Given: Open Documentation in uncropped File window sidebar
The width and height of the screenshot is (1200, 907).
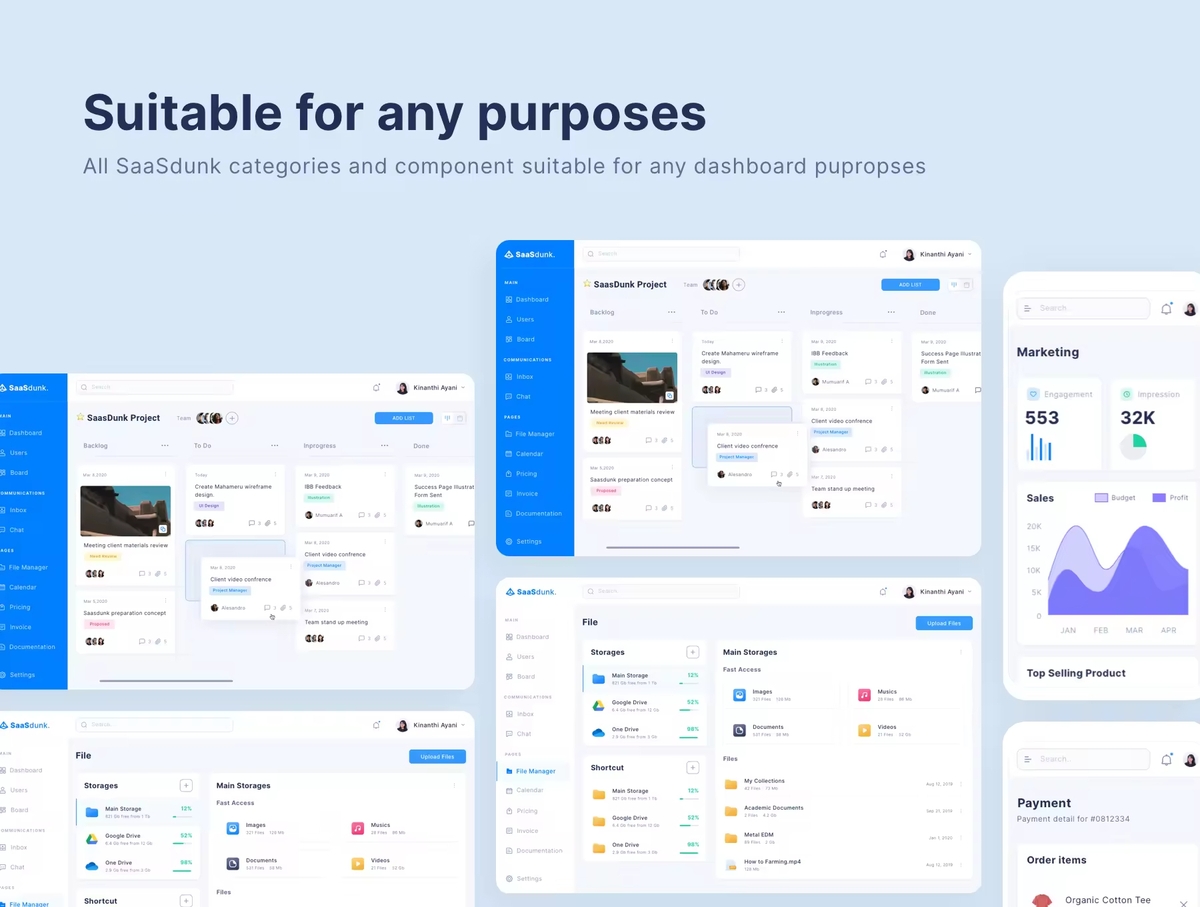Looking at the screenshot, I should (x=538, y=851).
